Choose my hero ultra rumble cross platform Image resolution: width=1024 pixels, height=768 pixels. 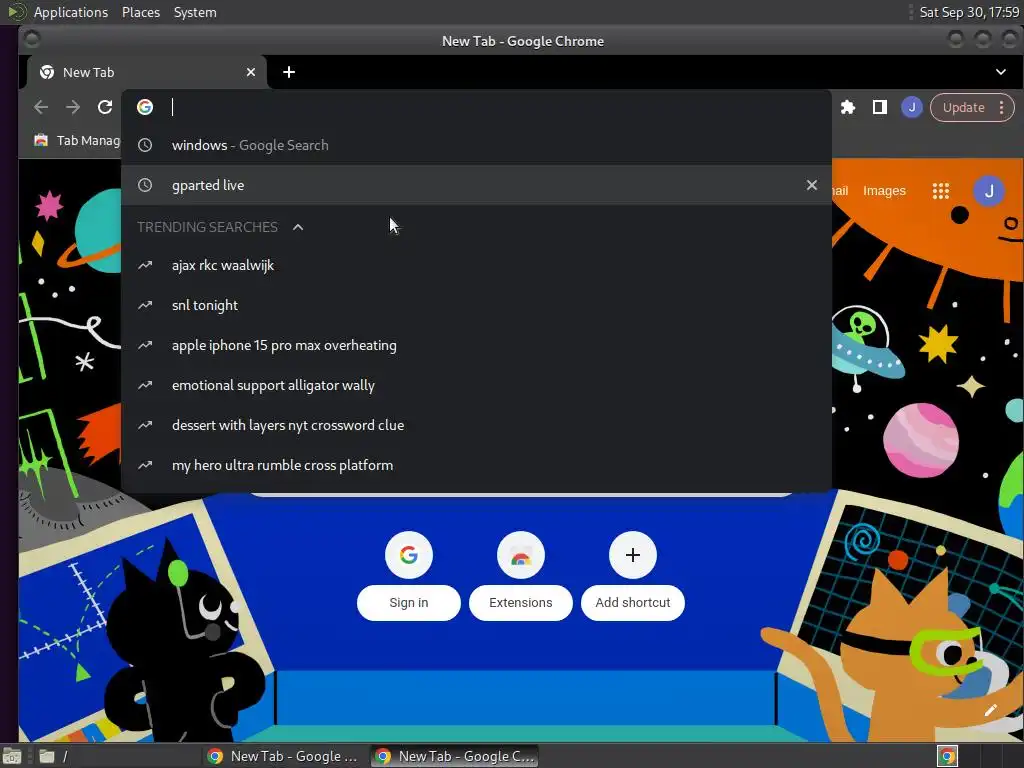[x=476, y=465]
